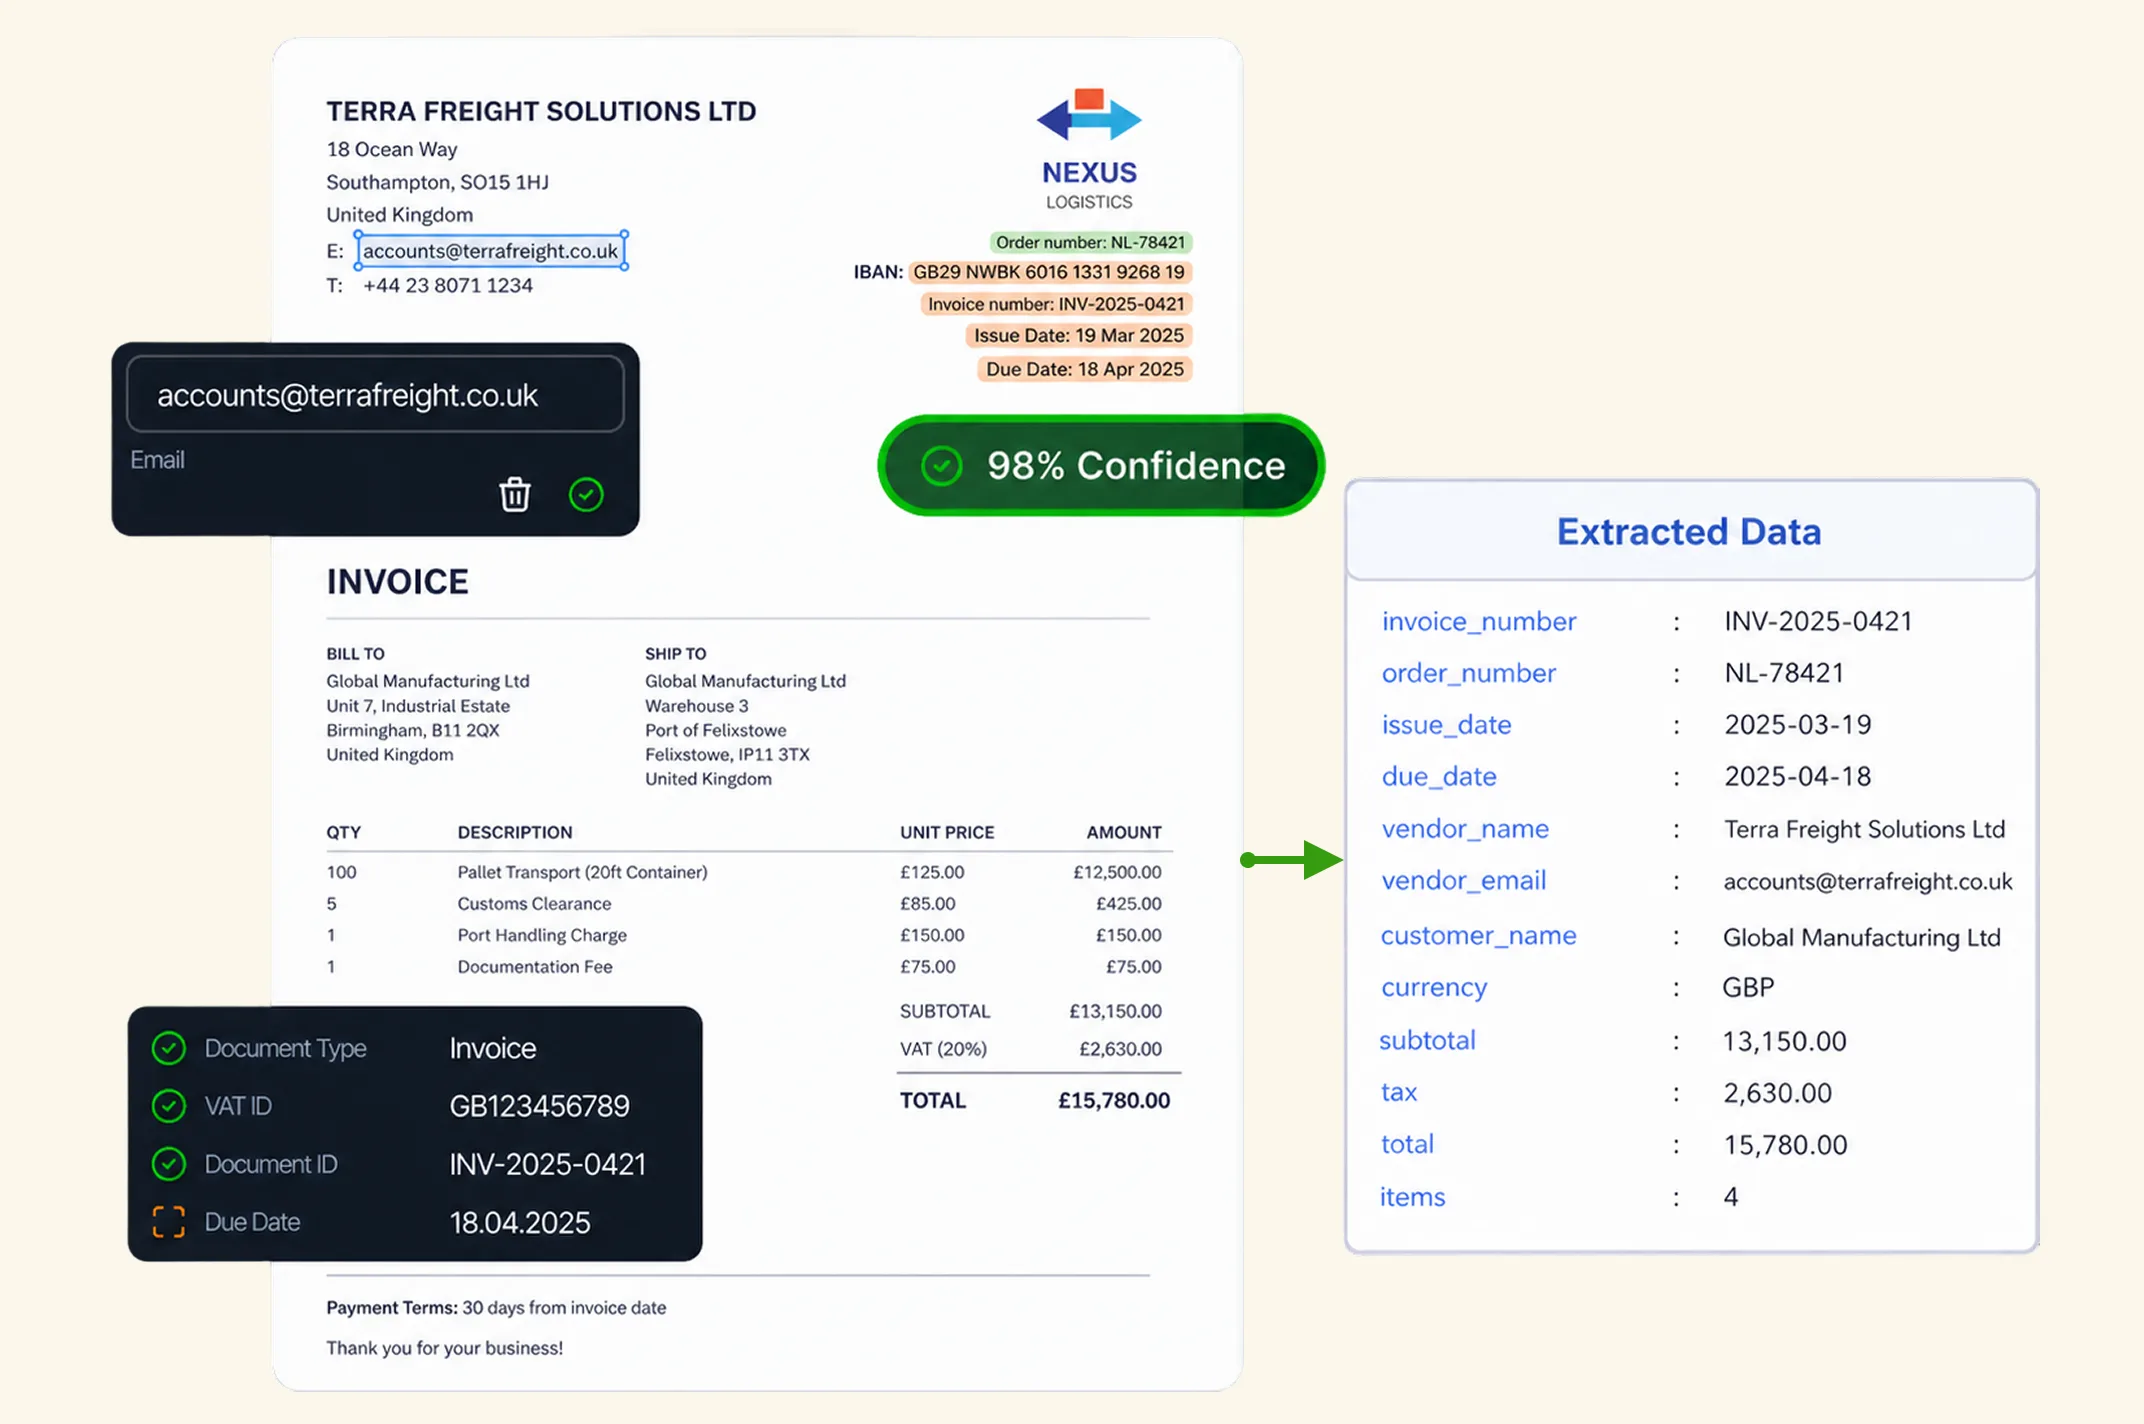Click the Documentation Fee line item
Screen dimensions: 2144x1424
535,967
